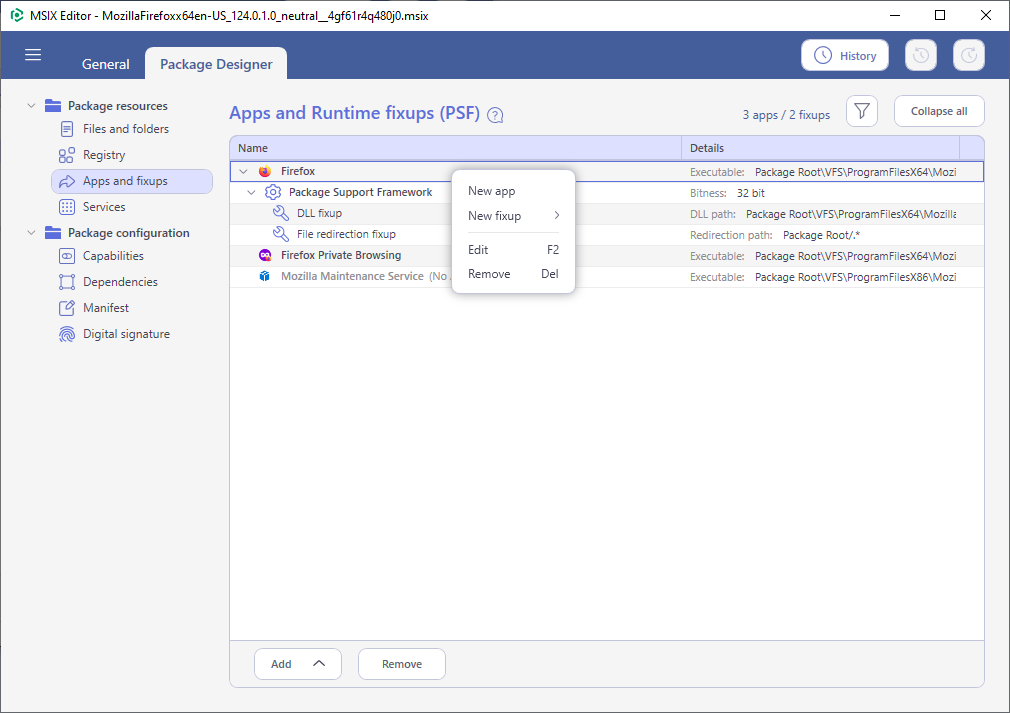Click the '32 bit' bitness value
1010x713 pixels.
tap(750, 193)
